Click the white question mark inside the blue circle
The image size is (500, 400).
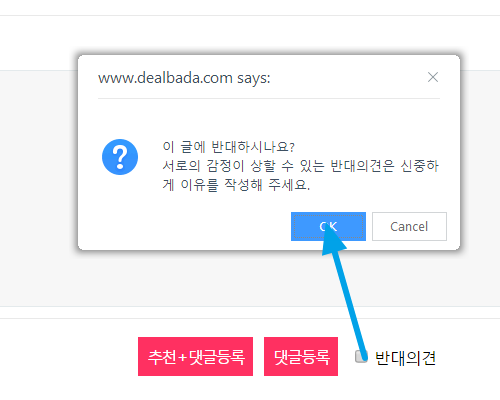120,157
